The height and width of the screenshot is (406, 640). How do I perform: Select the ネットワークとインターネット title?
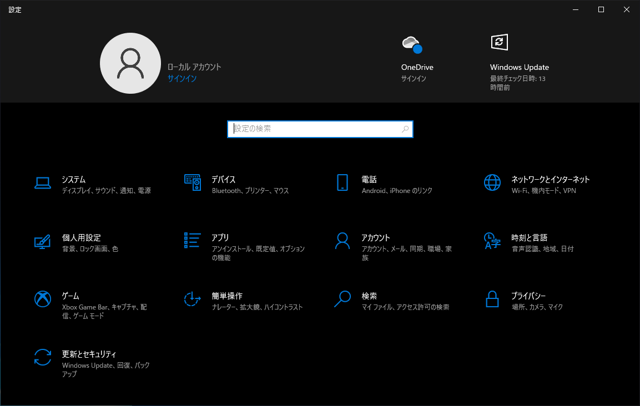(550, 180)
